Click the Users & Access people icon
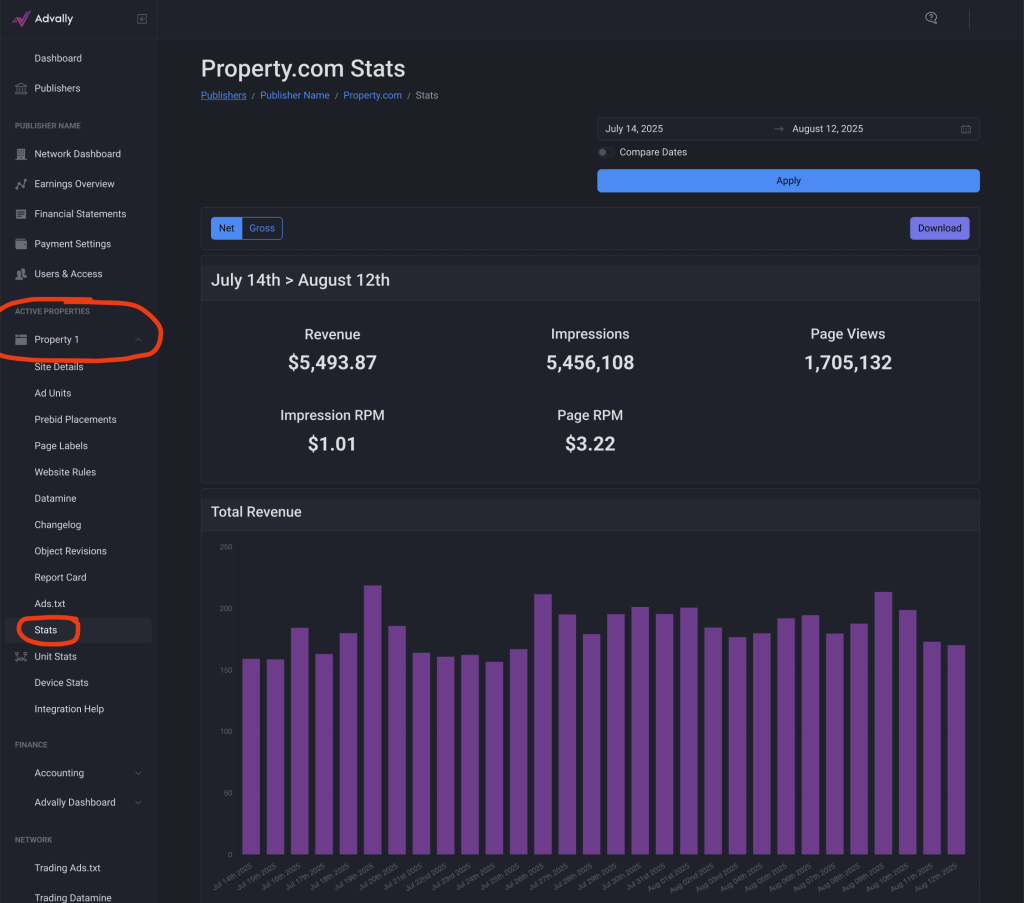The height and width of the screenshot is (903, 1024). click(x=21, y=274)
